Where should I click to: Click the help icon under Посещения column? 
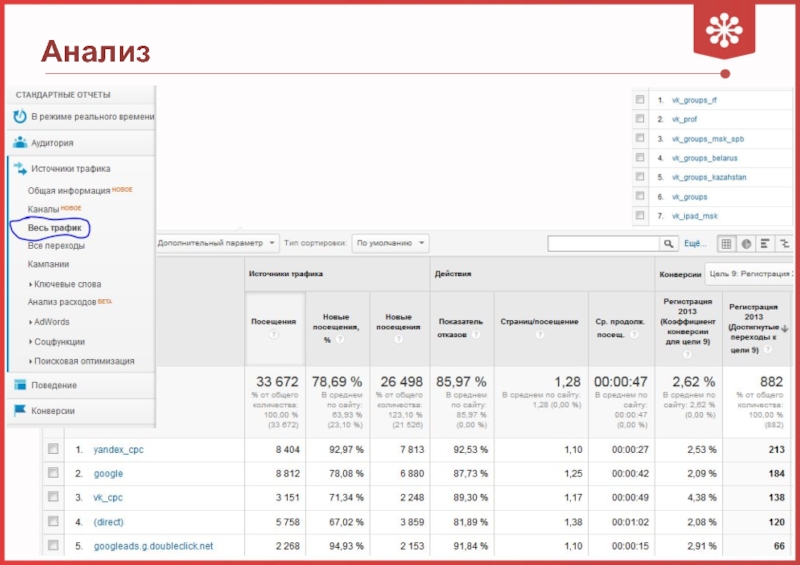[273, 335]
